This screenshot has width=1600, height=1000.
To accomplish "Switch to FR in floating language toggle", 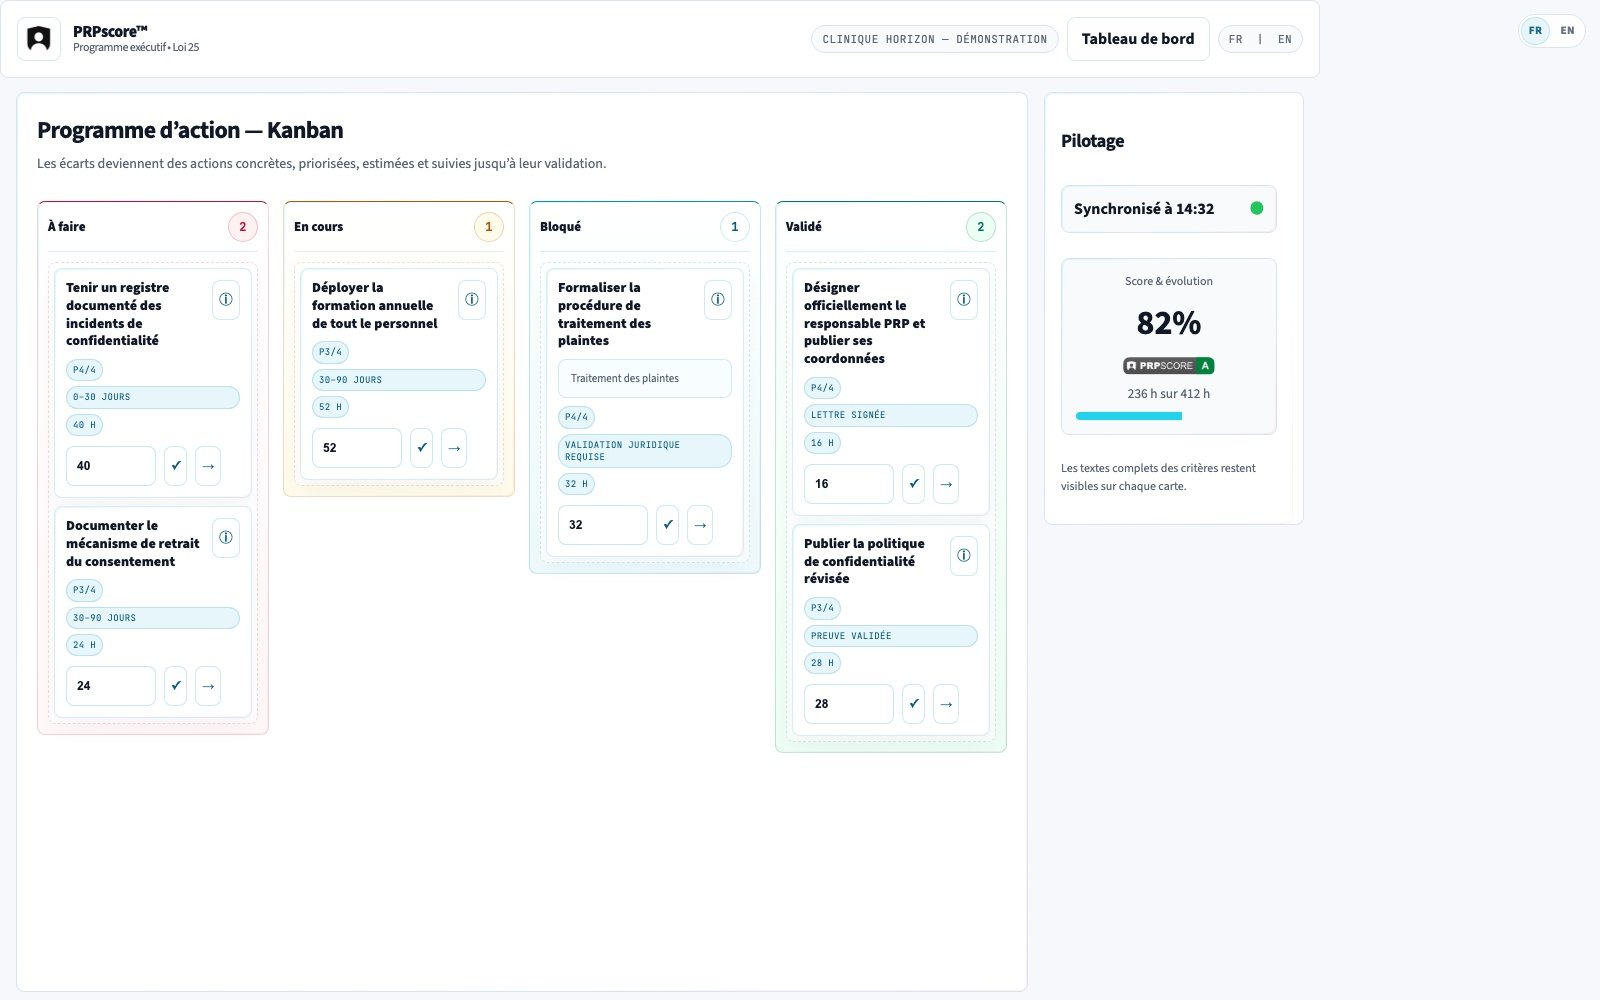I will [x=1535, y=31].
